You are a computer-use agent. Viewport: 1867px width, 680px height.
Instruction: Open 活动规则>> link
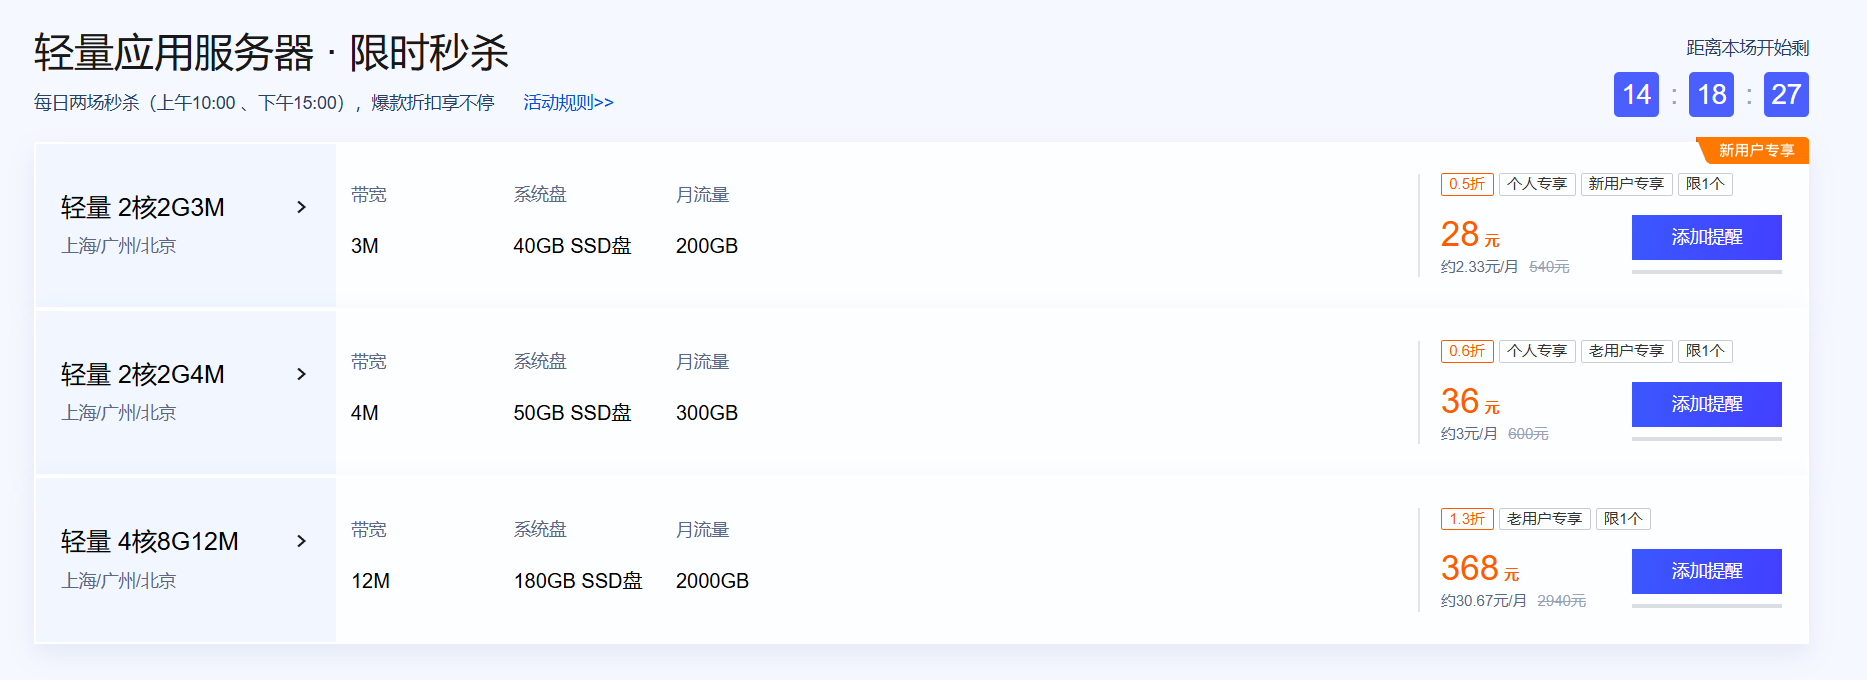(568, 102)
